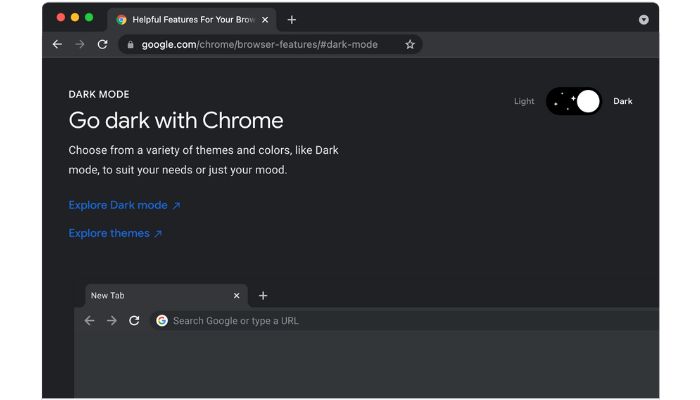The image size is (700, 400).
Task: Click the back arrow in the preview browser
Action: pyautogui.click(x=89, y=321)
